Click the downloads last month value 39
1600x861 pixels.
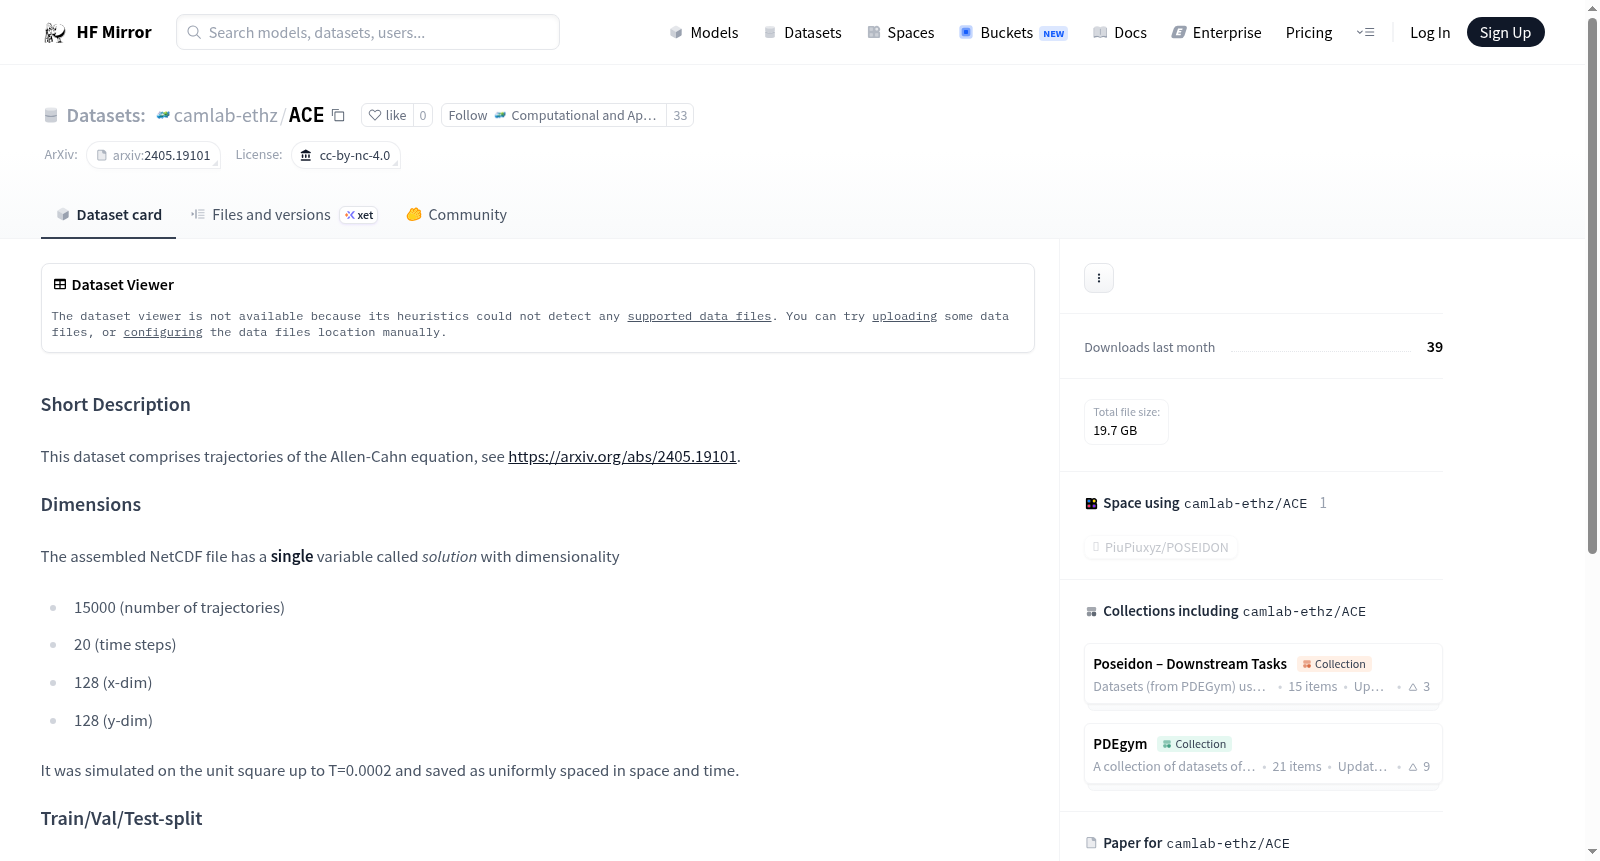[1434, 348]
